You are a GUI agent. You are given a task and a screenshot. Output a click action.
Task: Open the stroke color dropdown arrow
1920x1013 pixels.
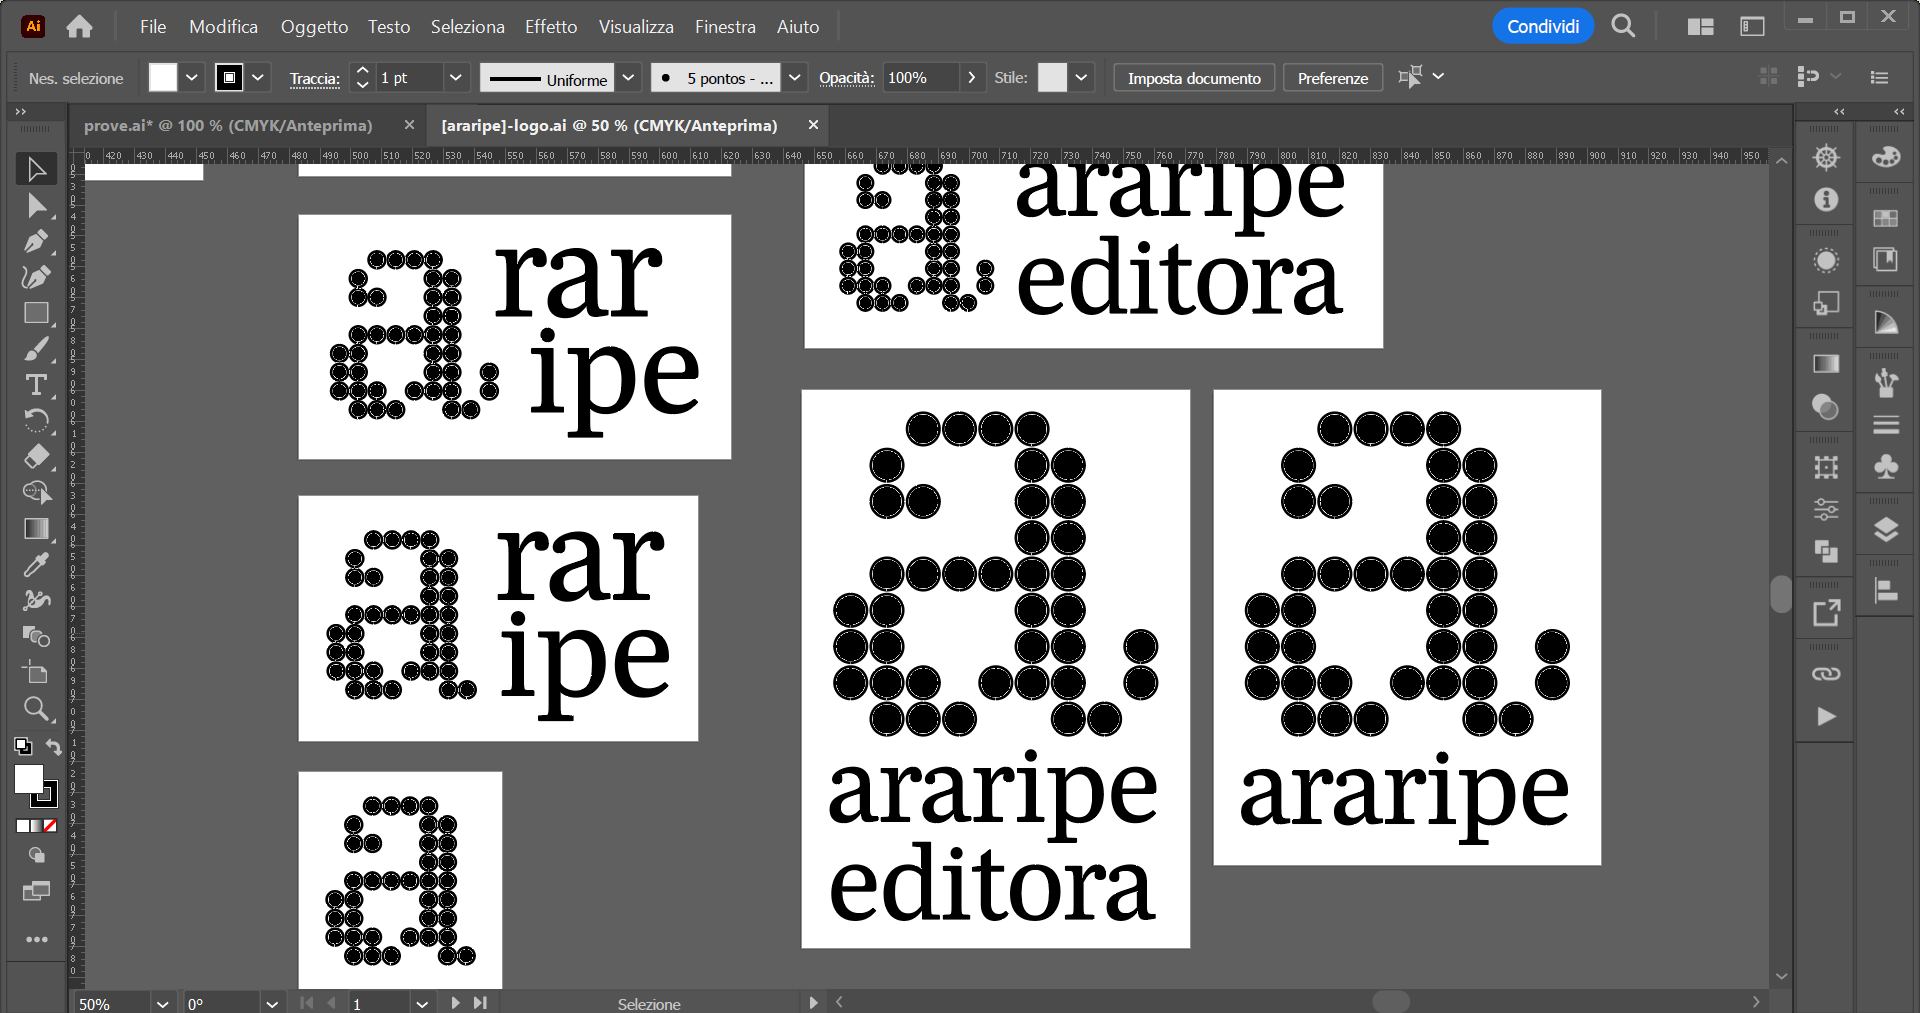click(258, 77)
